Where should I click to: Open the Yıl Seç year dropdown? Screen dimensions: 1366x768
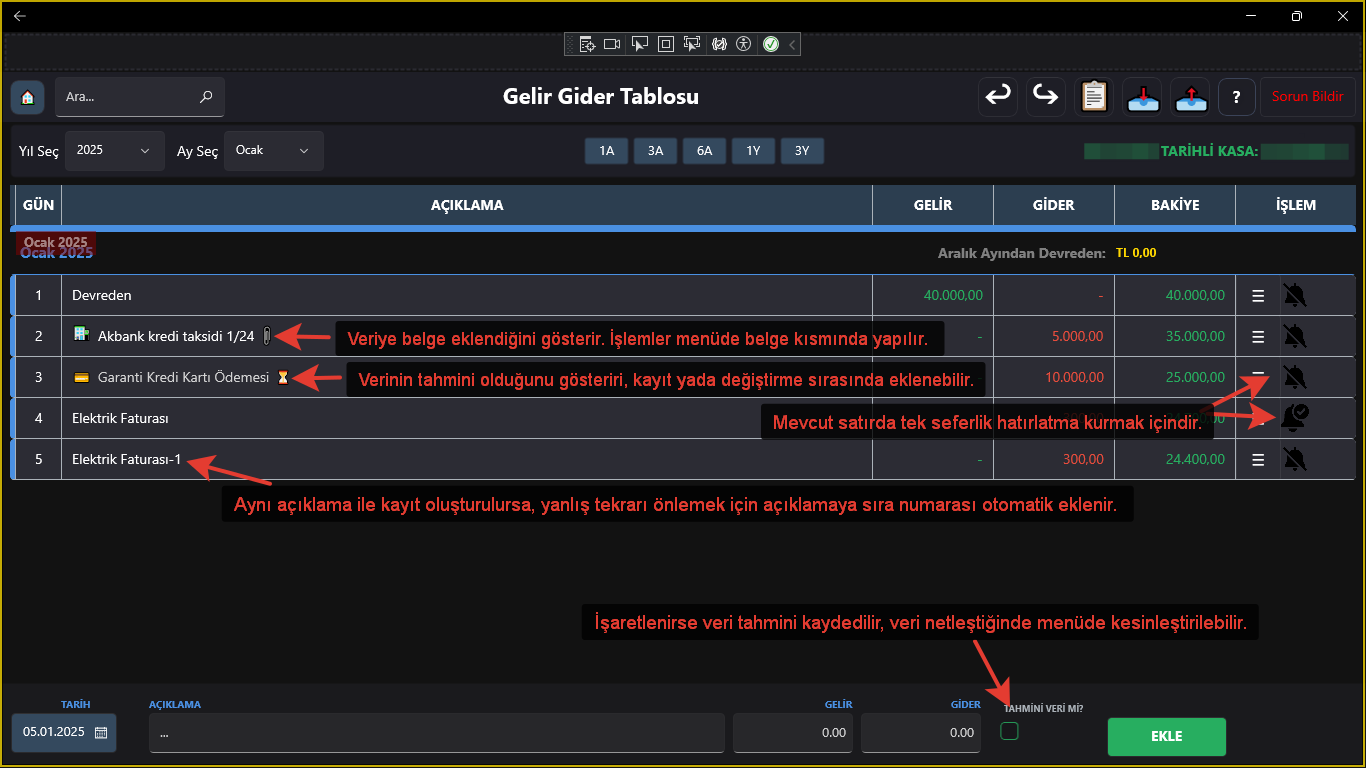tap(114, 150)
